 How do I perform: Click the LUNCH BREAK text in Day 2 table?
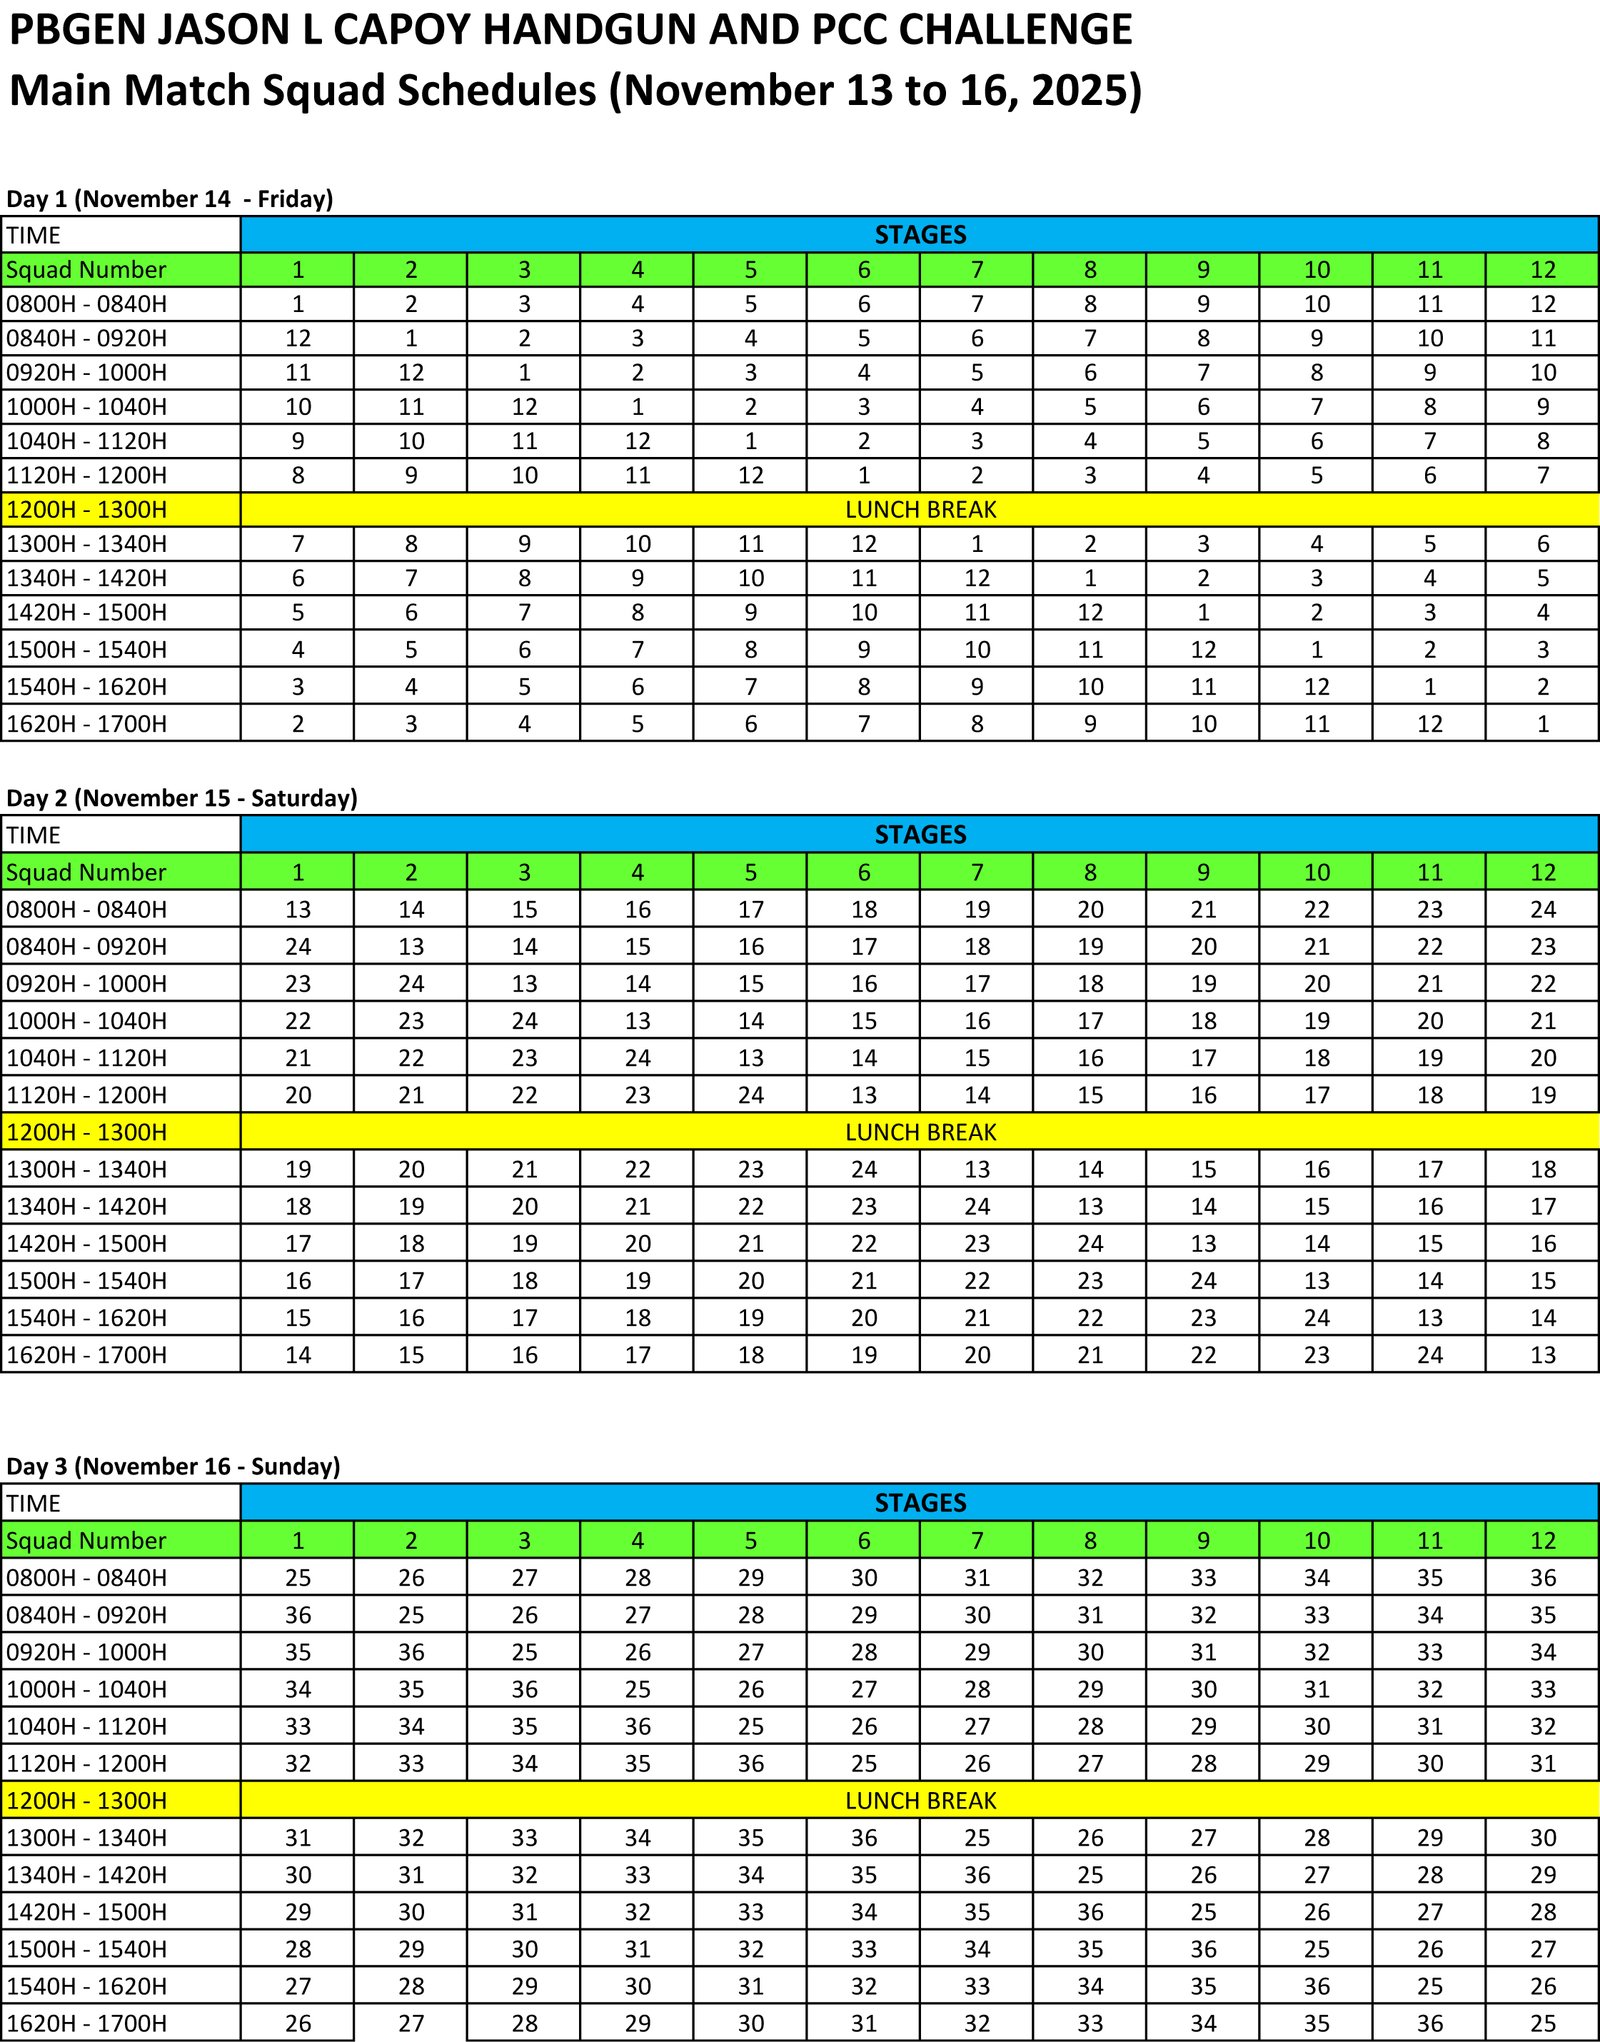click(920, 1132)
